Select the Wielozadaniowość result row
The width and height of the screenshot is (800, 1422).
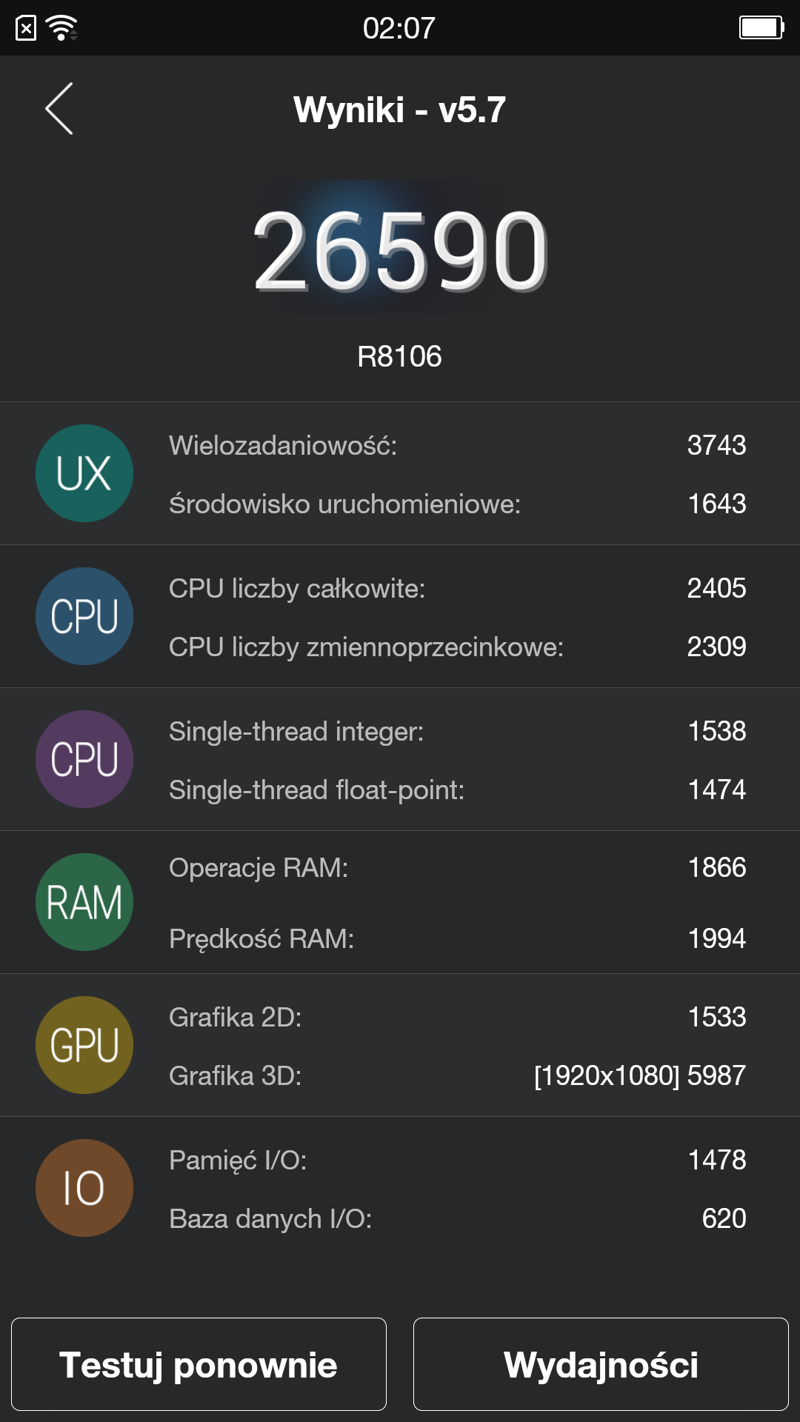(x=458, y=445)
